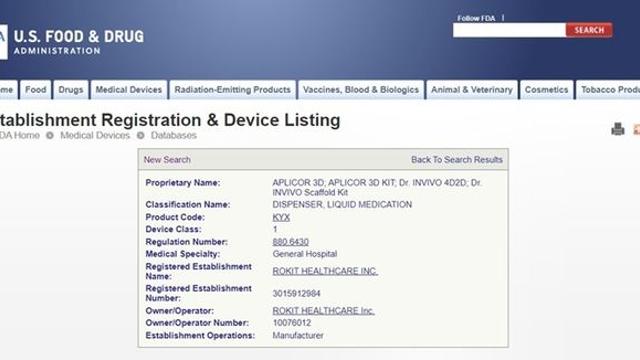
Task: Click the DISPENSER, LIQUID MEDICATION text
Action: point(342,204)
